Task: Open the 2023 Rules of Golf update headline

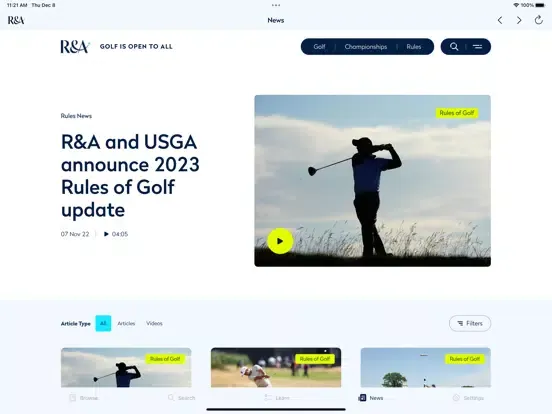Action: tap(130, 176)
